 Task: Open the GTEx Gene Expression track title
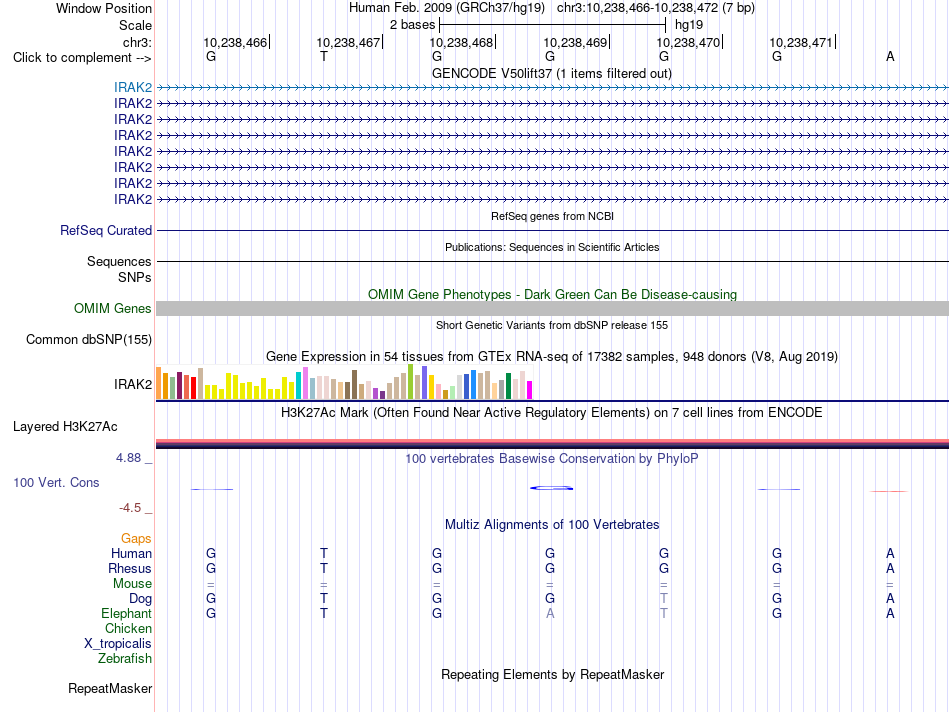point(552,356)
